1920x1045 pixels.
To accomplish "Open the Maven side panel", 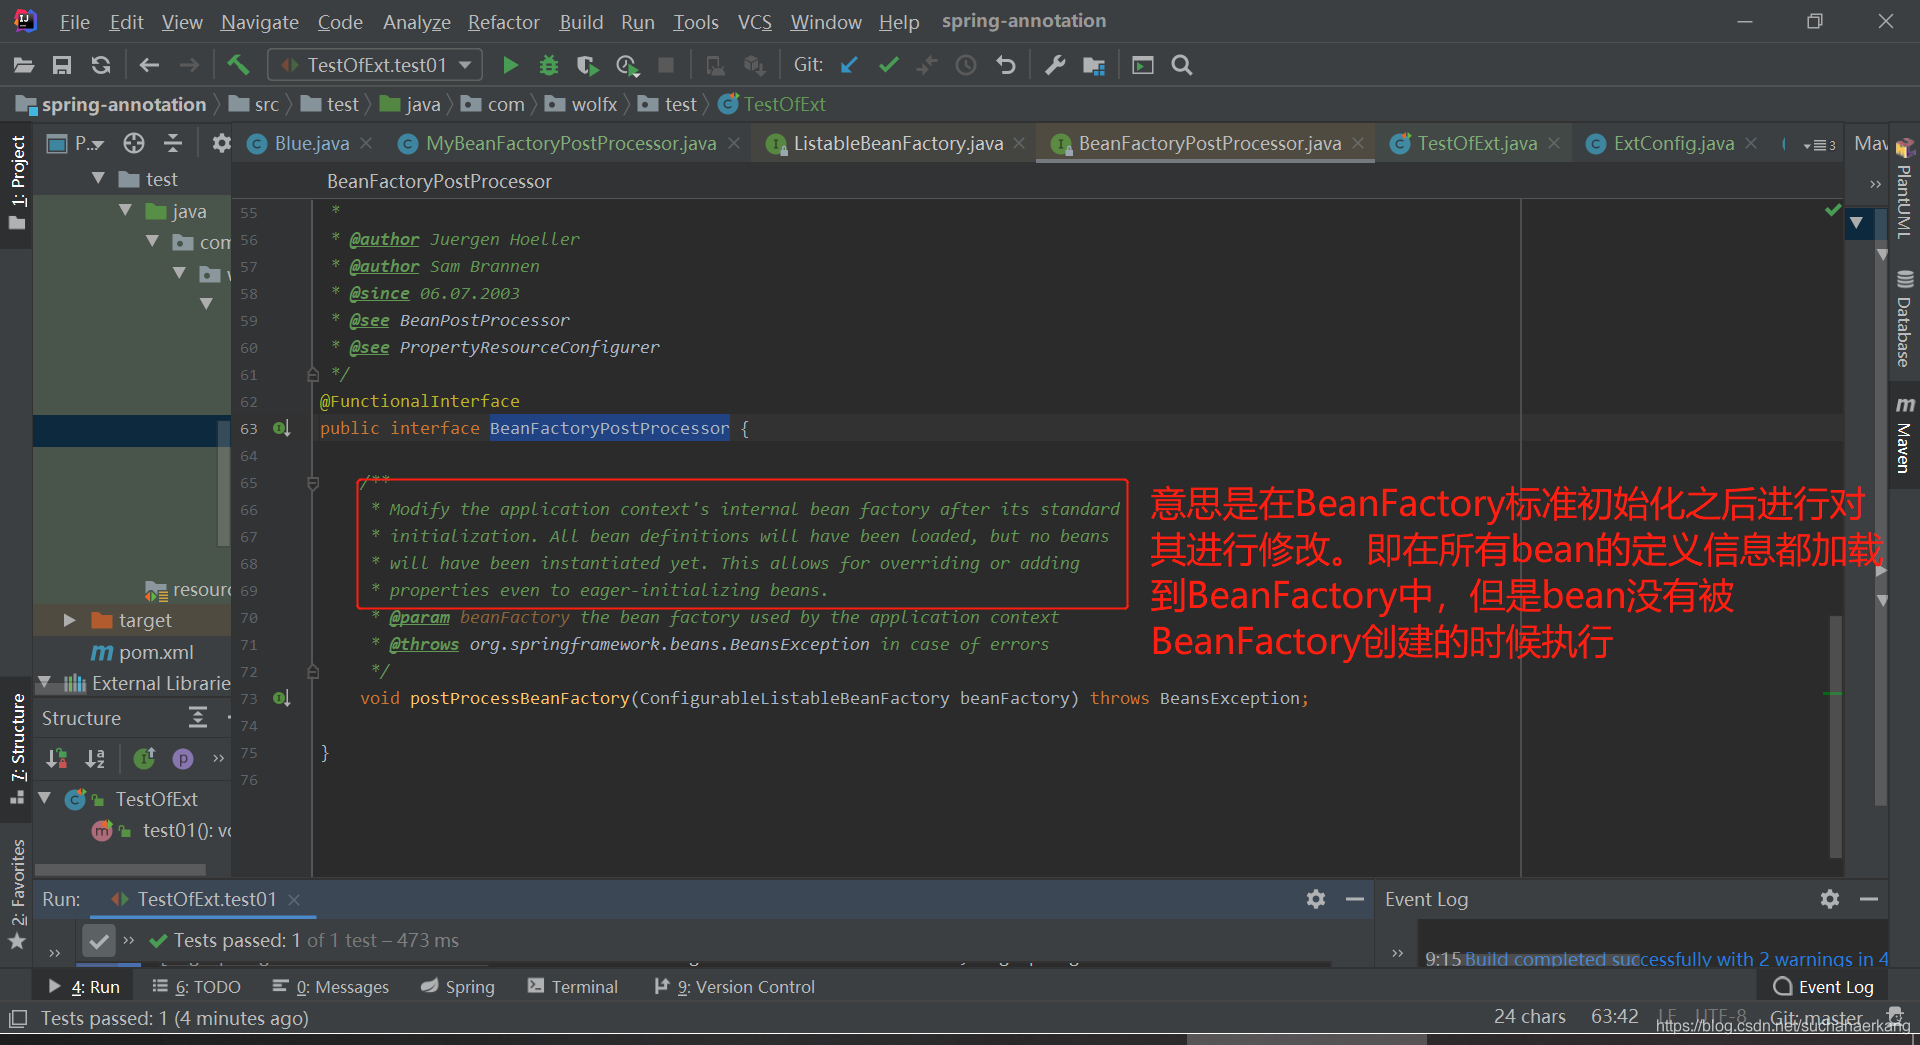I will pos(1904,436).
